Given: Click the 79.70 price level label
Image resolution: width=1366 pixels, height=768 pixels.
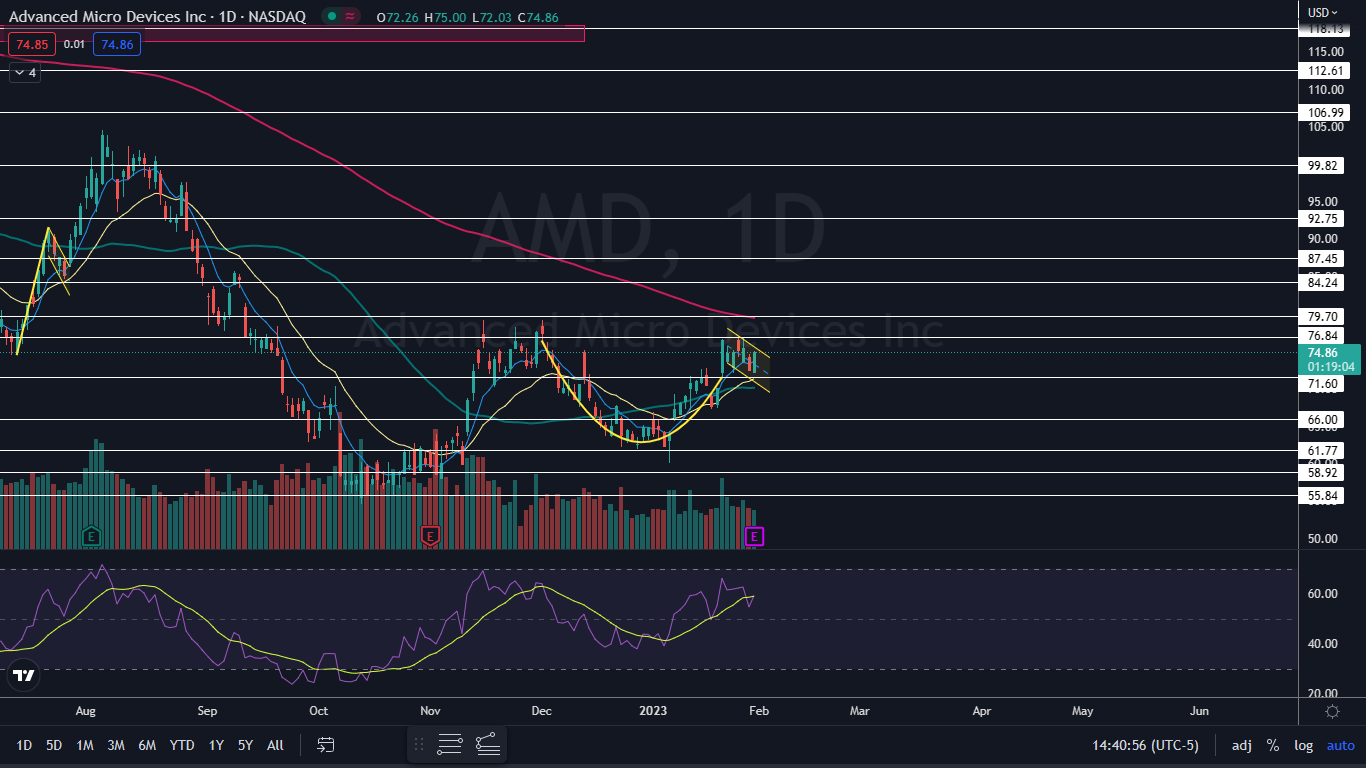Looking at the screenshot, I should coord(1322,316).
